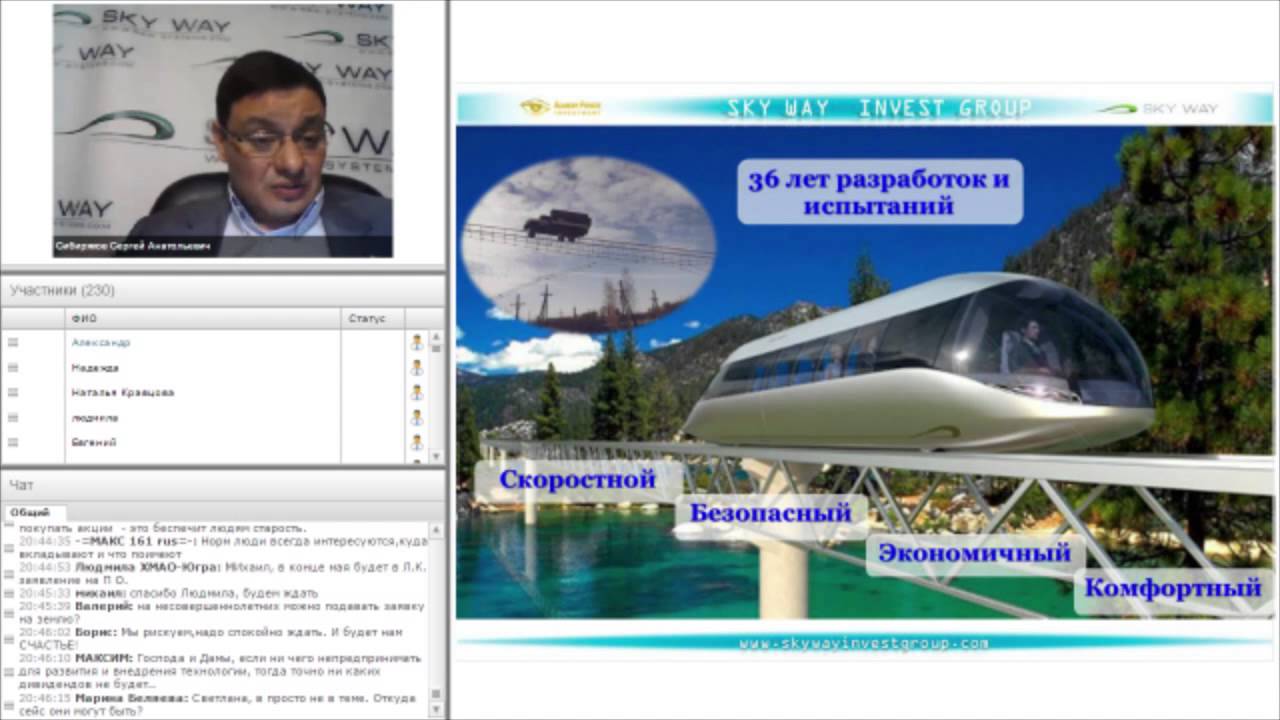Viewport: 1280px width, 720px height.
Task: Sort participants by the ФИО column header
Action: point(203,319)
